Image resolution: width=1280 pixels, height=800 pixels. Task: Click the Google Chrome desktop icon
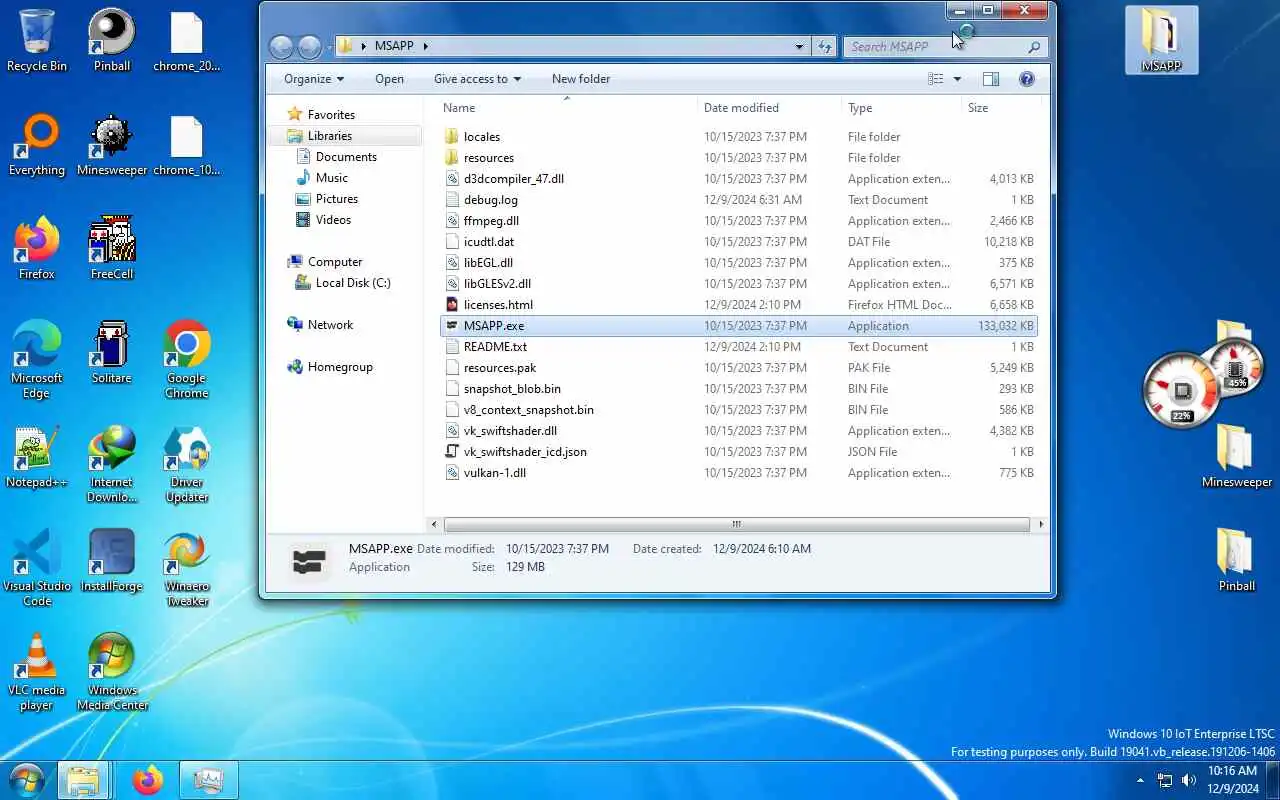(x=187, y=360)
